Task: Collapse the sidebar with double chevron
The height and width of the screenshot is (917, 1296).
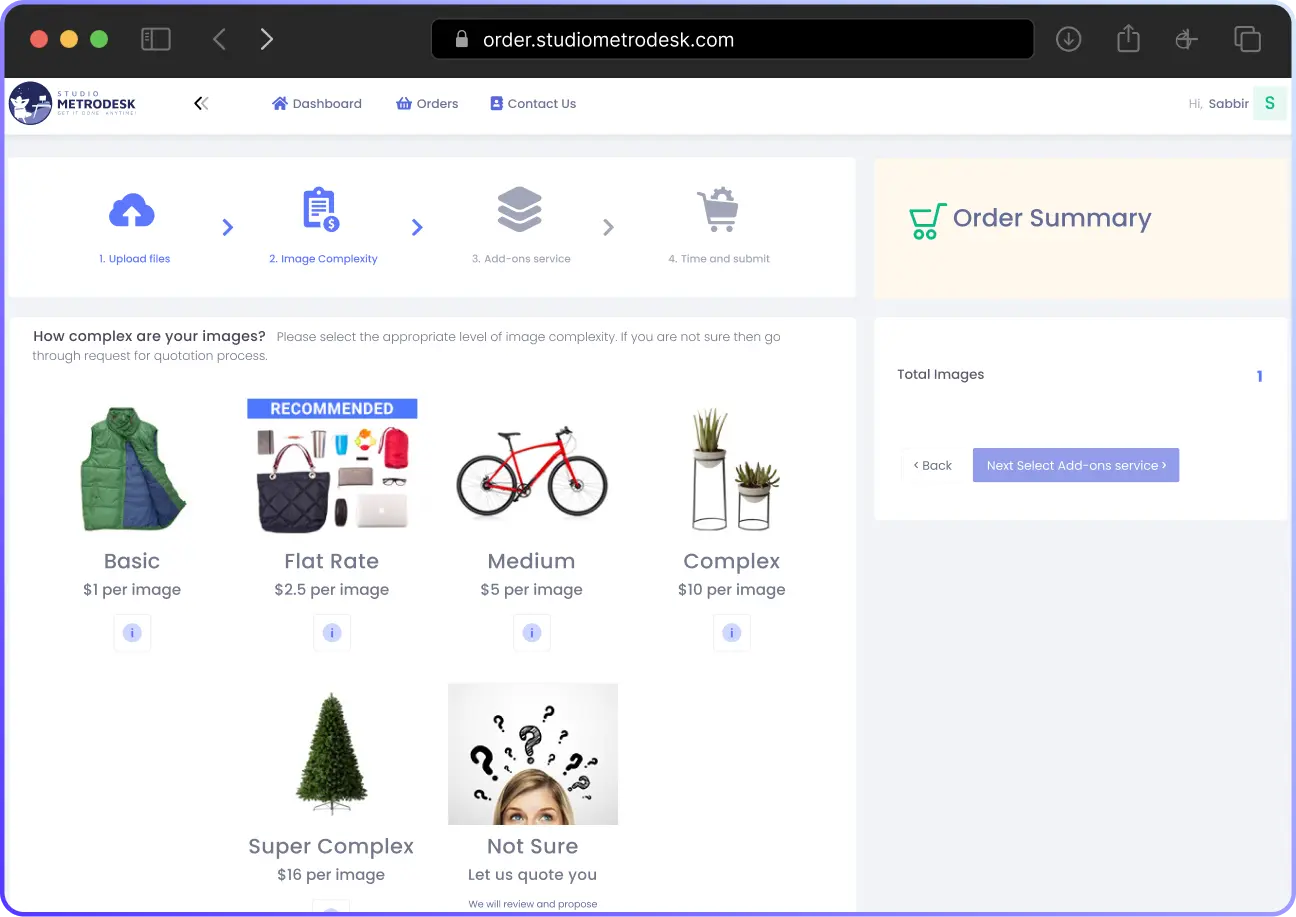Action: (x=201, y=103)
